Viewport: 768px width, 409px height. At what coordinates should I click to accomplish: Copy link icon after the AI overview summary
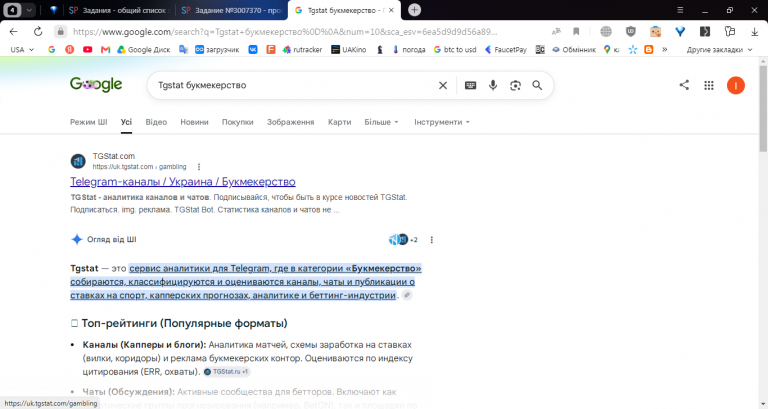click(407, 295)
